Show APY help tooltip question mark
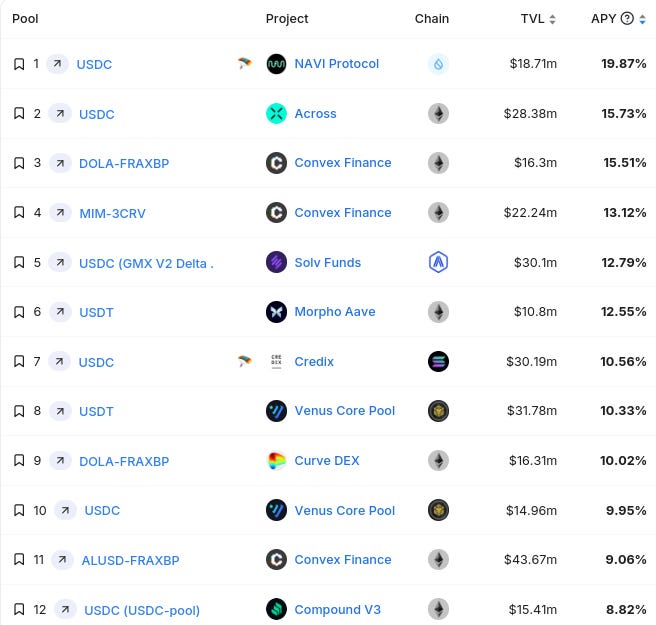Viewport: 656px width, 625px height. [627, 18]
